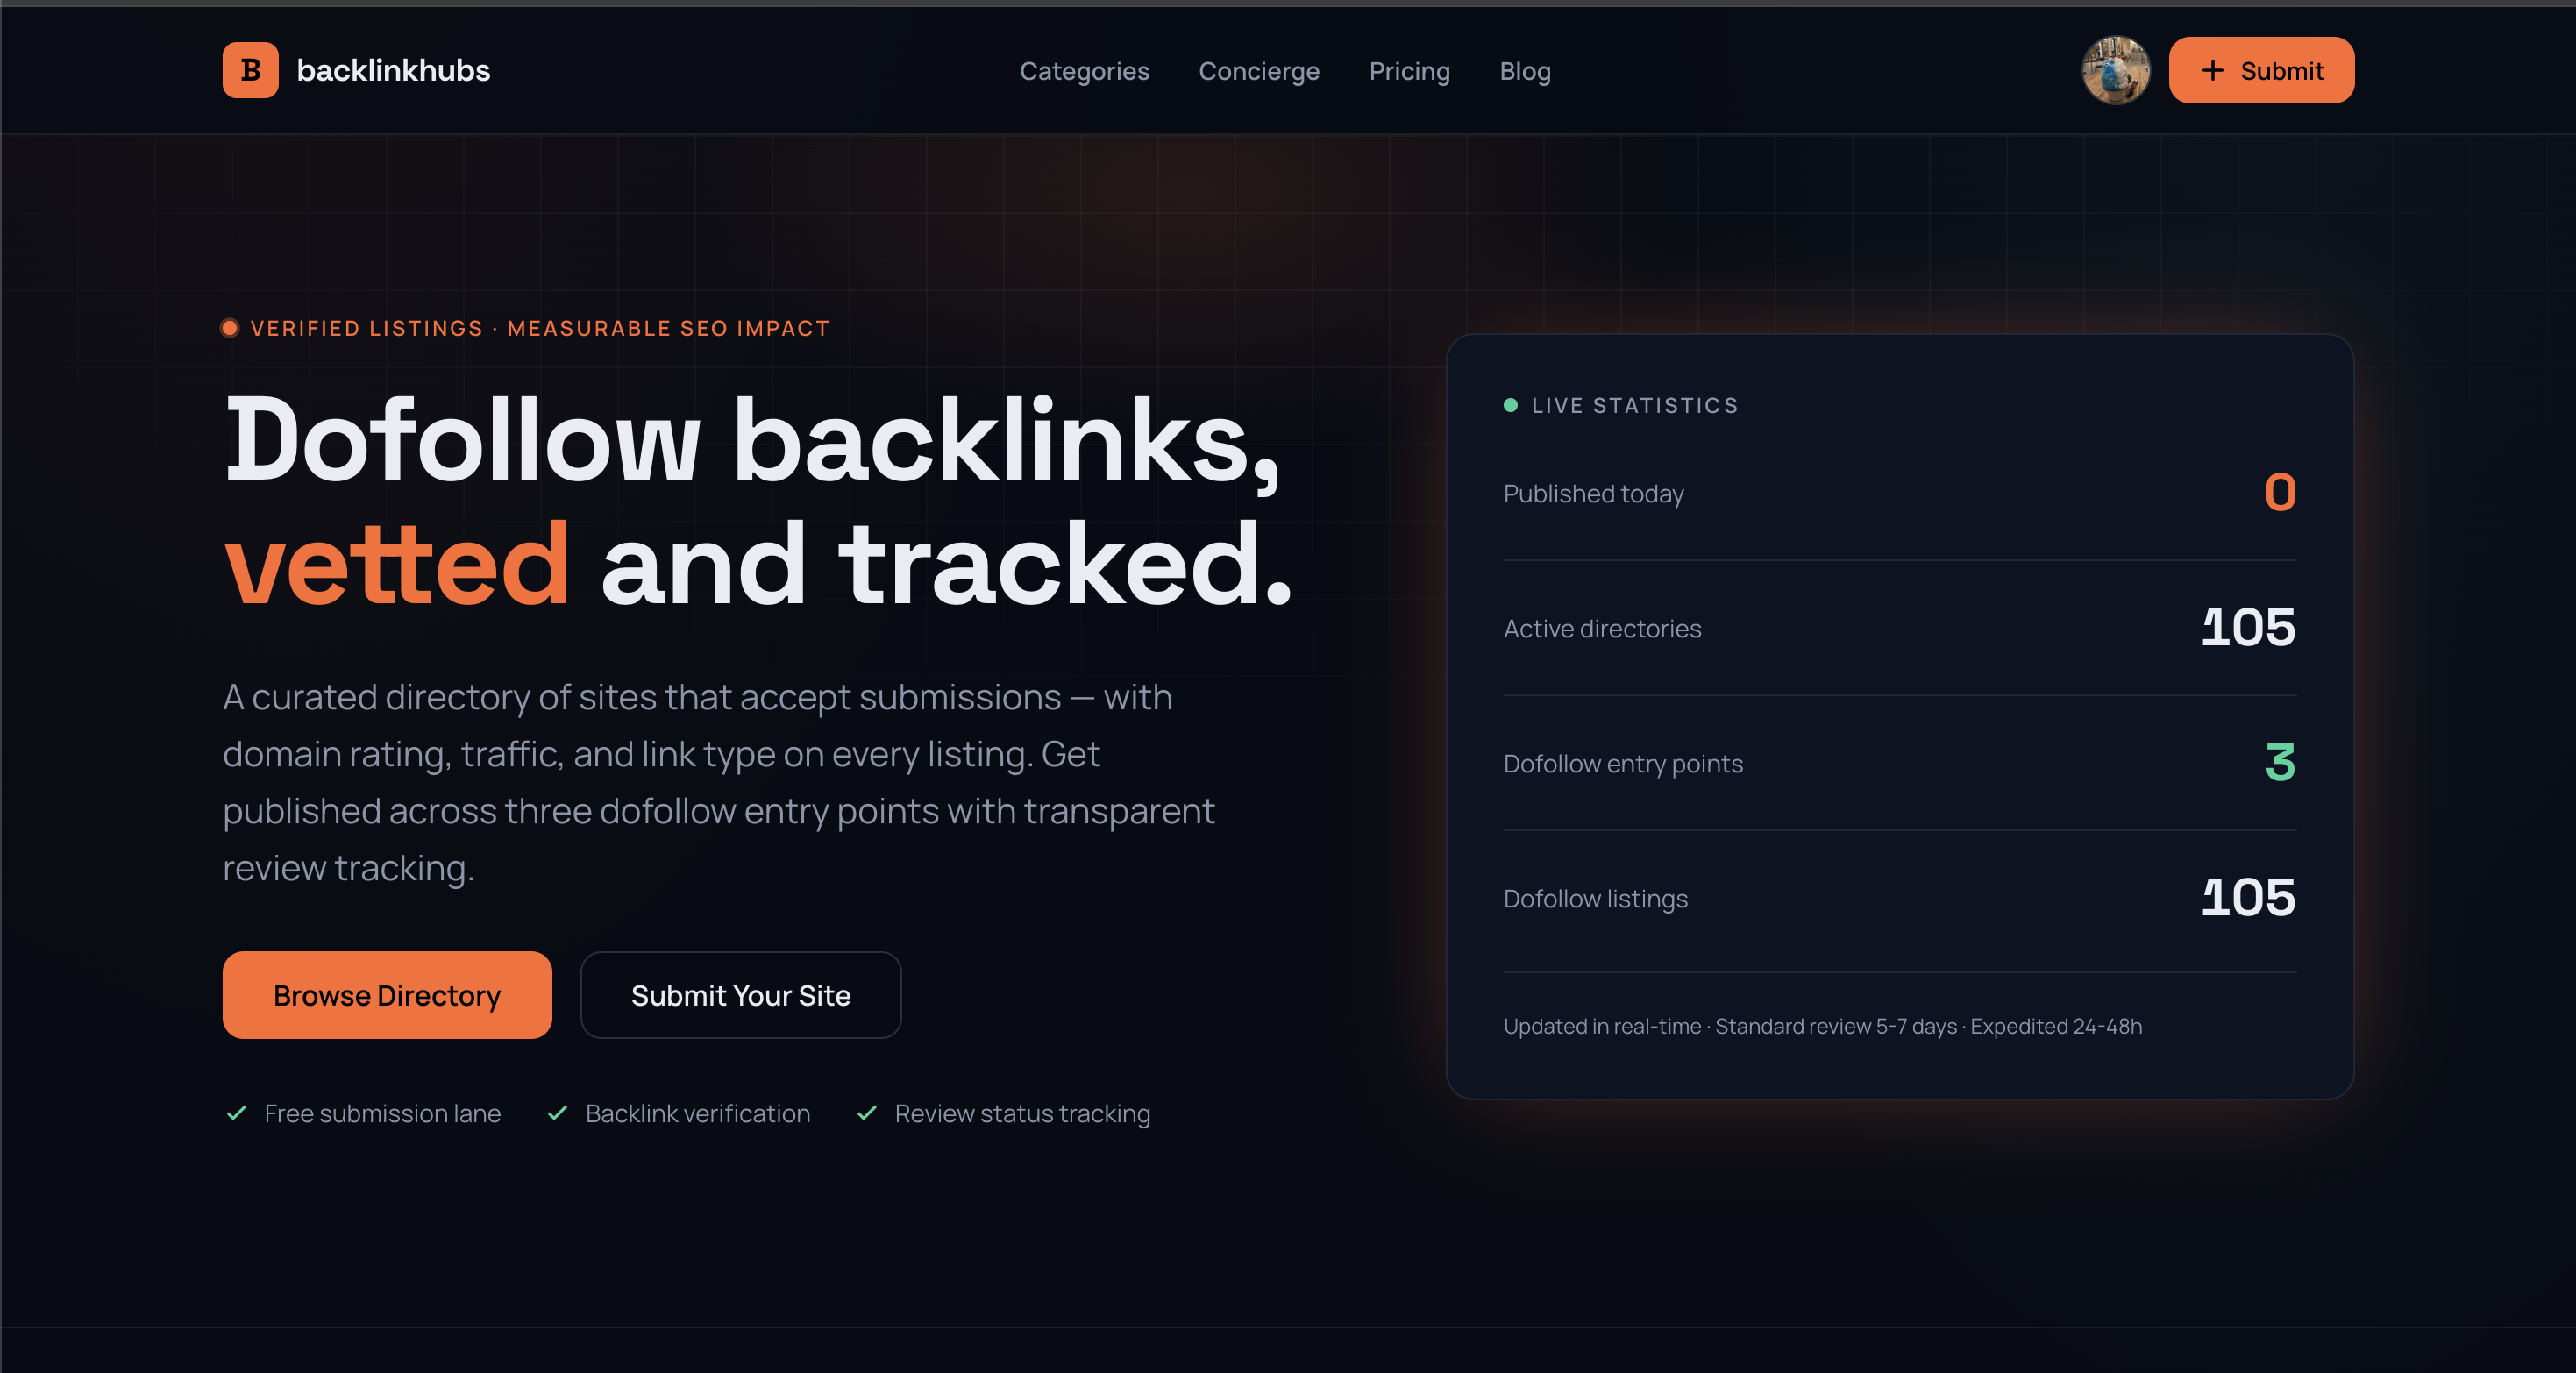Open the Pricing page
This screenshot has width=2576, height=1373.
pos(1409,71)
